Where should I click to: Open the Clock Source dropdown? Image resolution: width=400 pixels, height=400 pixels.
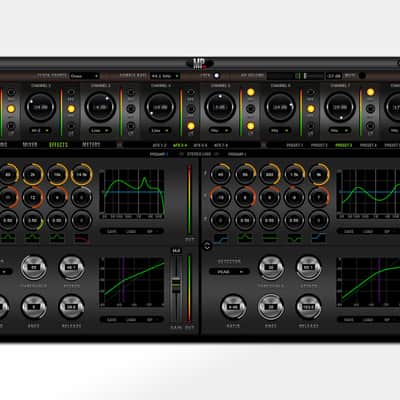coord(84,76)
